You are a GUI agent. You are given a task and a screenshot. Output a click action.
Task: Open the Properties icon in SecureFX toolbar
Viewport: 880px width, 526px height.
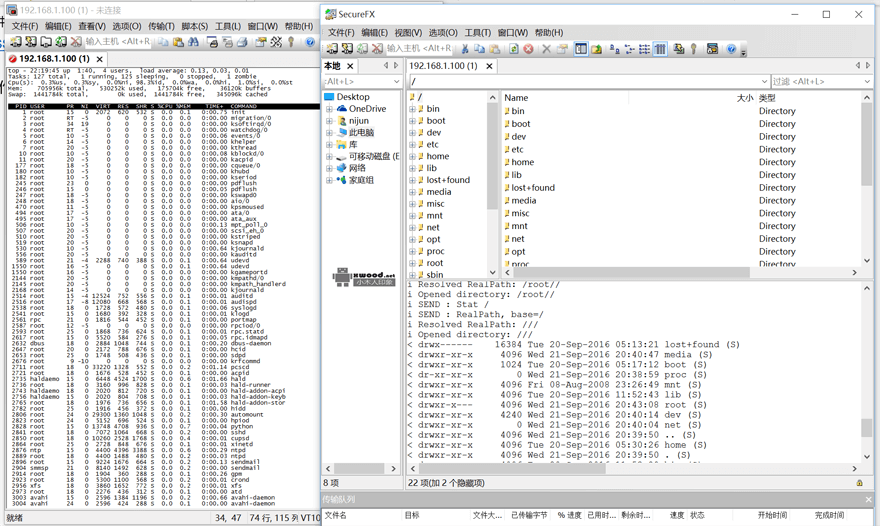point(562,49)
